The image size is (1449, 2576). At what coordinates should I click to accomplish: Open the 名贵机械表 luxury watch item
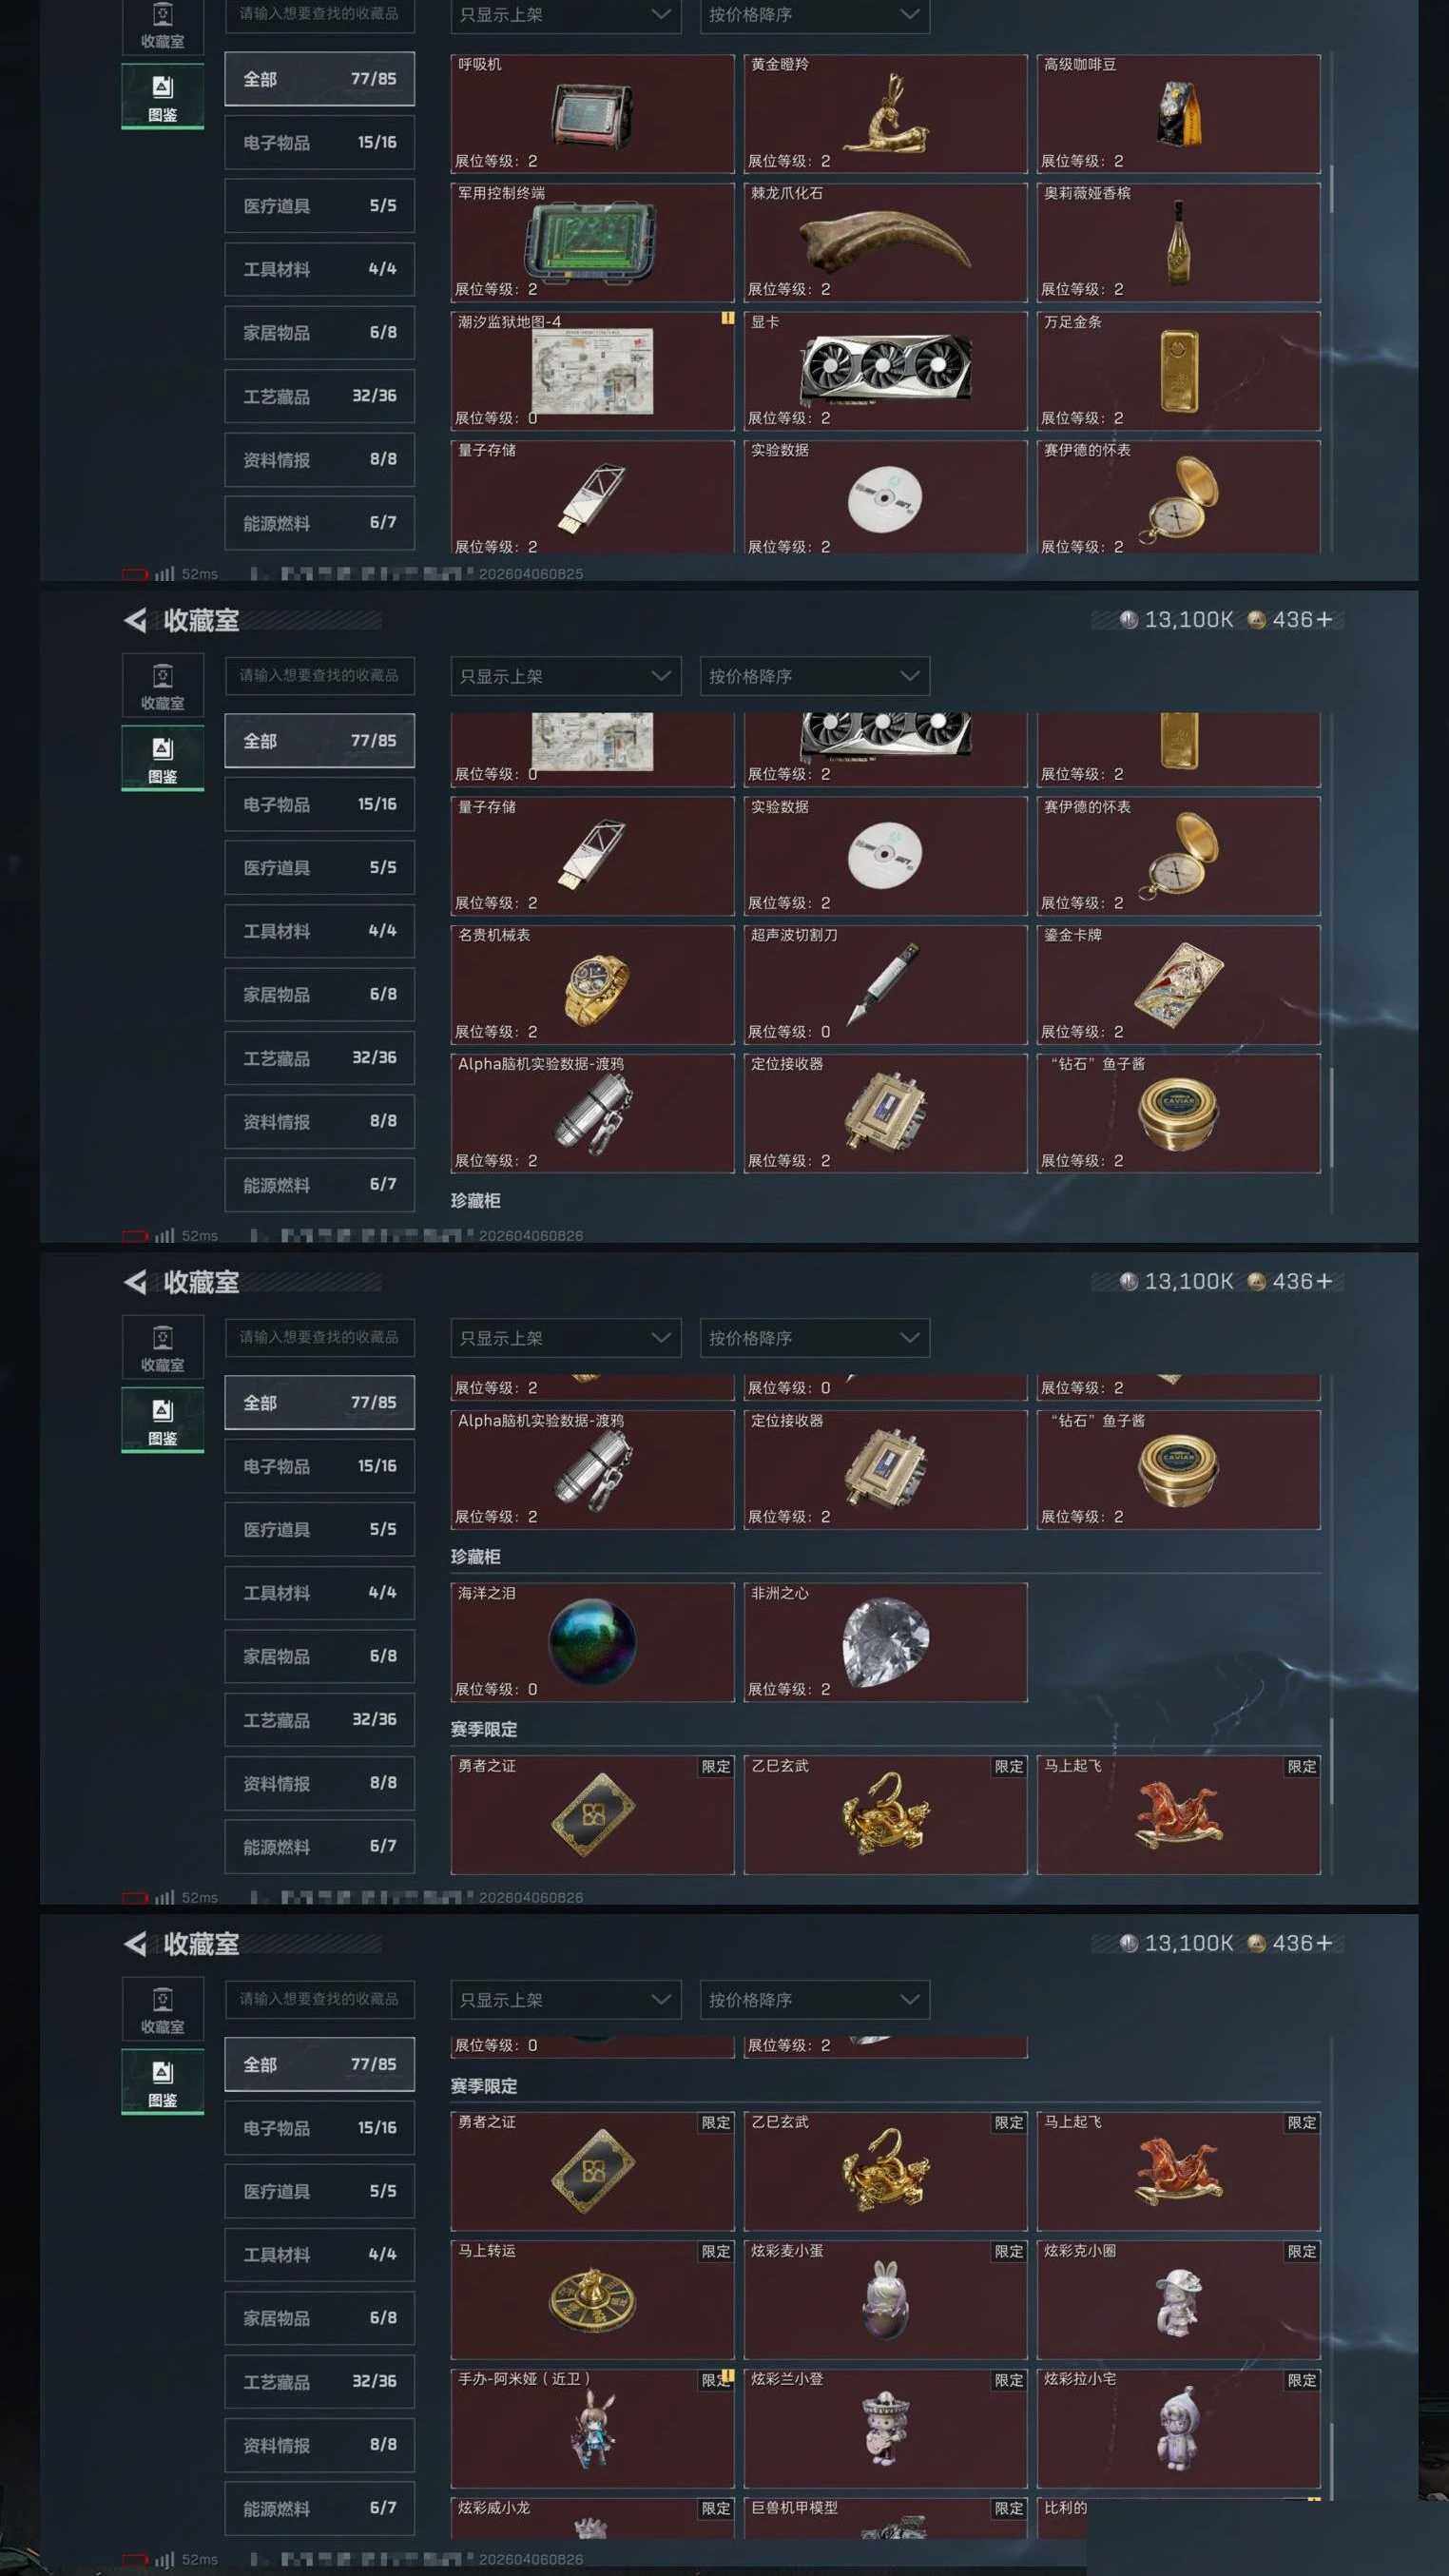coord(592,985)
